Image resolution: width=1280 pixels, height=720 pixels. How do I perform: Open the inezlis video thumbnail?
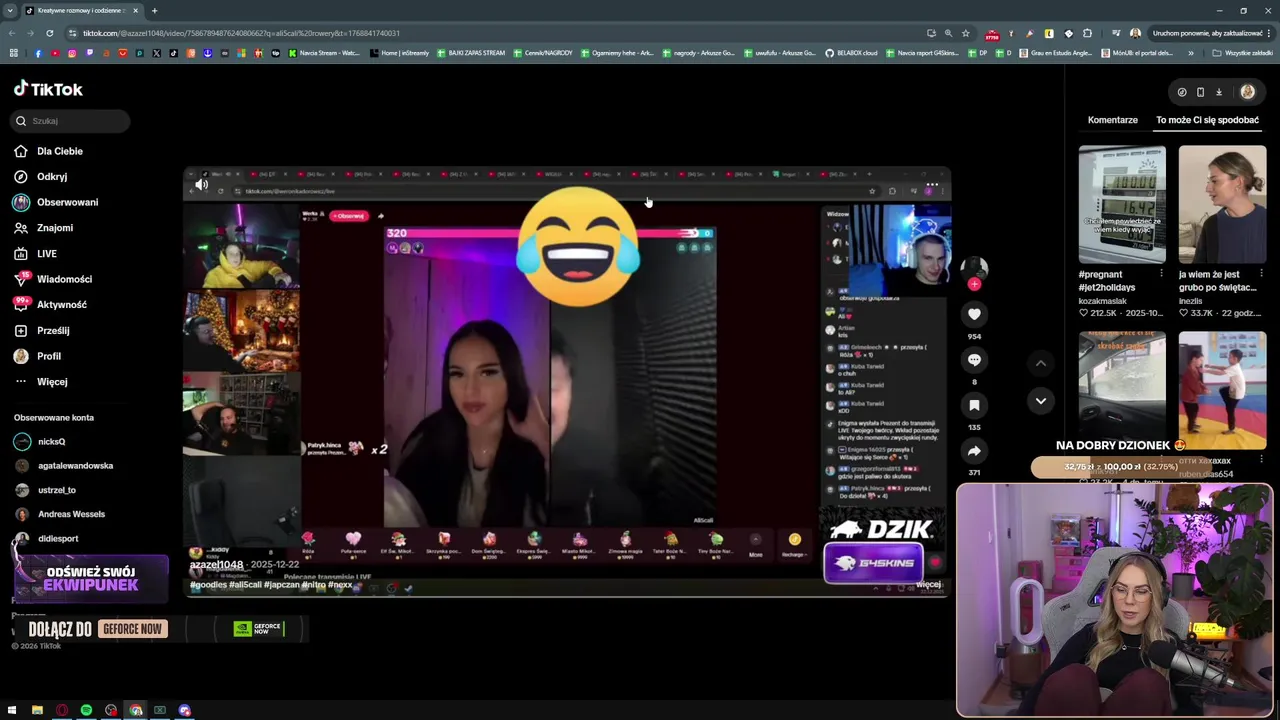coord(1222,205)
